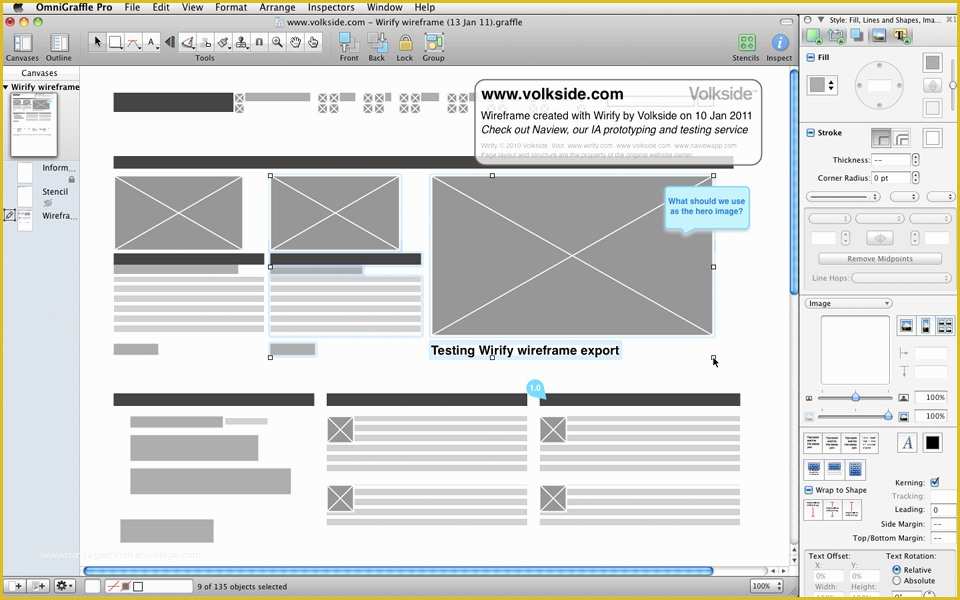Open the Image section dropdown
Image resolution: width=960 pixels, height=600 pixels.
(848, 304)
